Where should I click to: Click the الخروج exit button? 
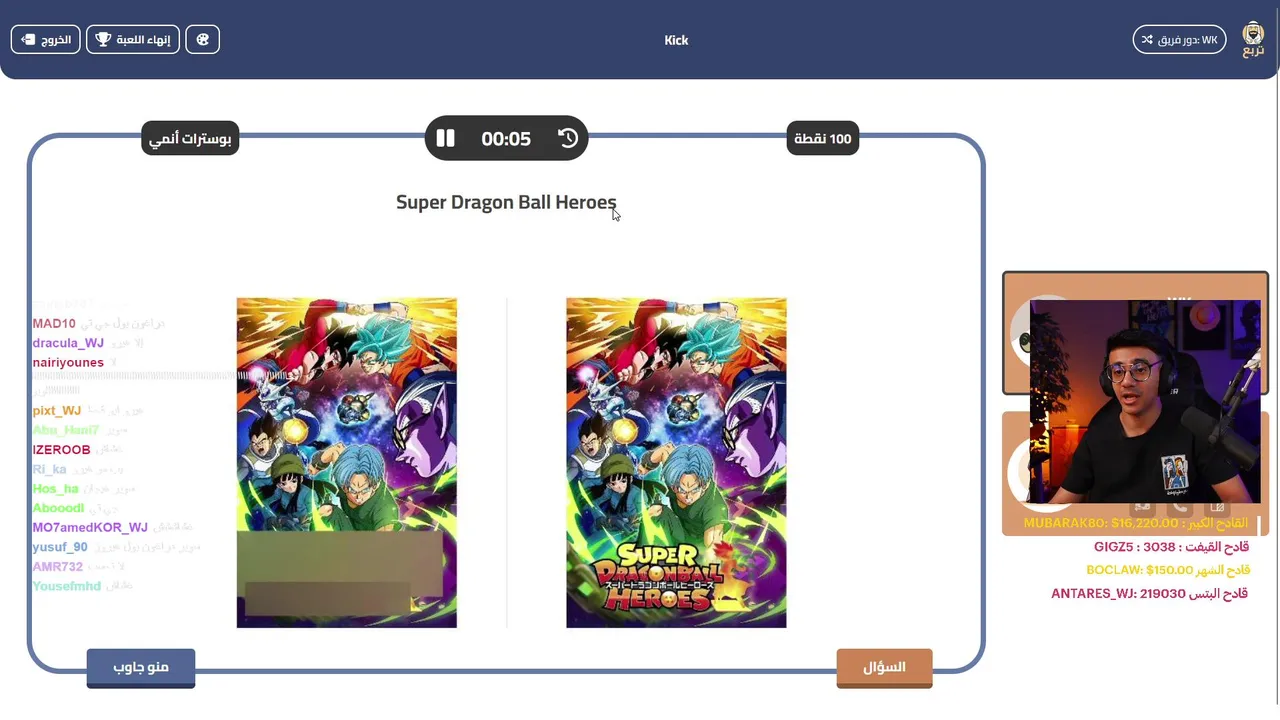tap(46, 40)
